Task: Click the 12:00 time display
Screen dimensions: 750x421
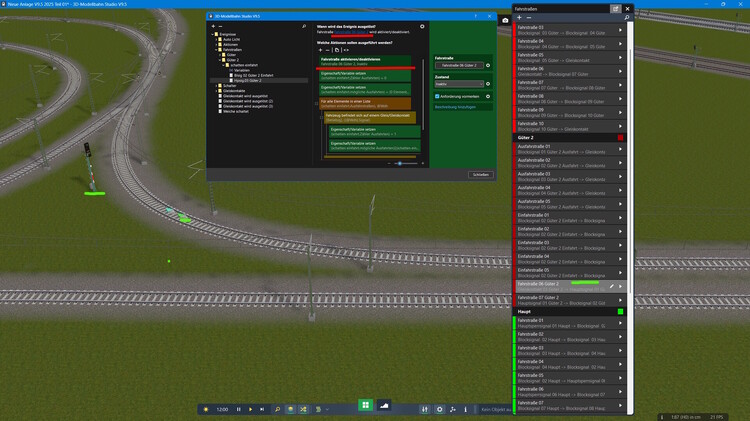Action: [x=222, y=410]
